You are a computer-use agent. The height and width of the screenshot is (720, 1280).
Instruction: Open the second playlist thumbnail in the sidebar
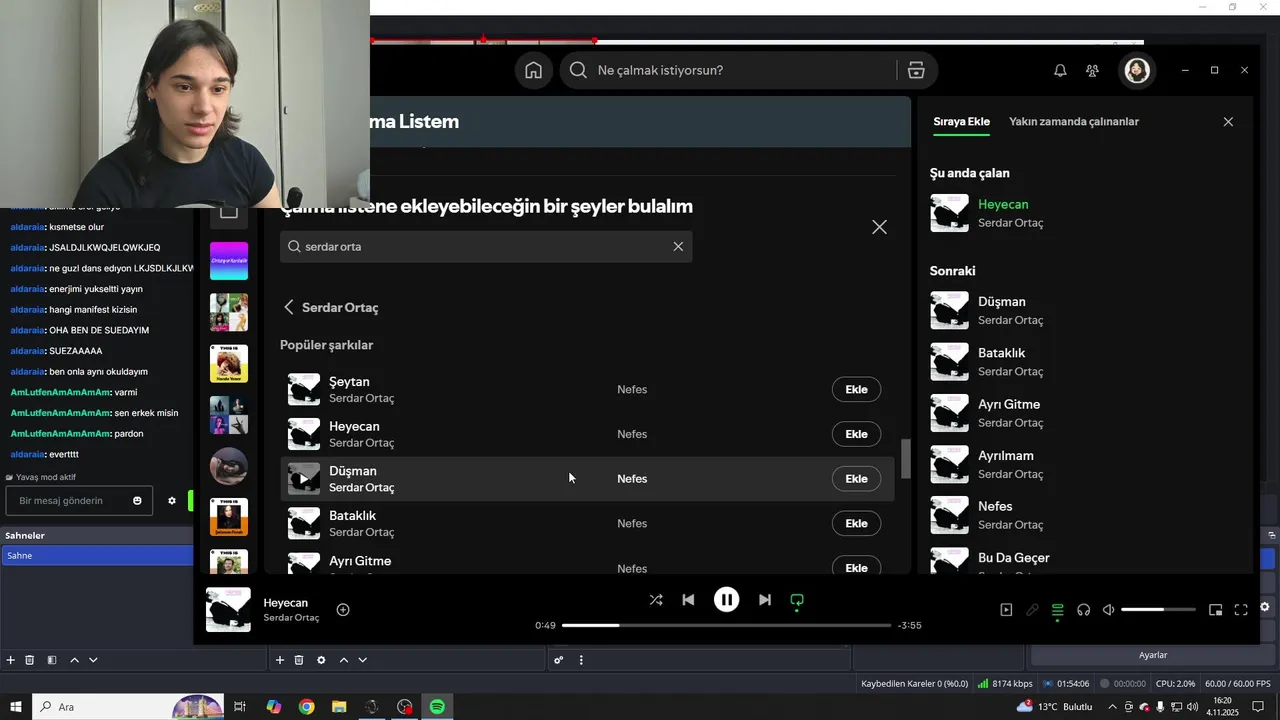(x=229, y=313)
